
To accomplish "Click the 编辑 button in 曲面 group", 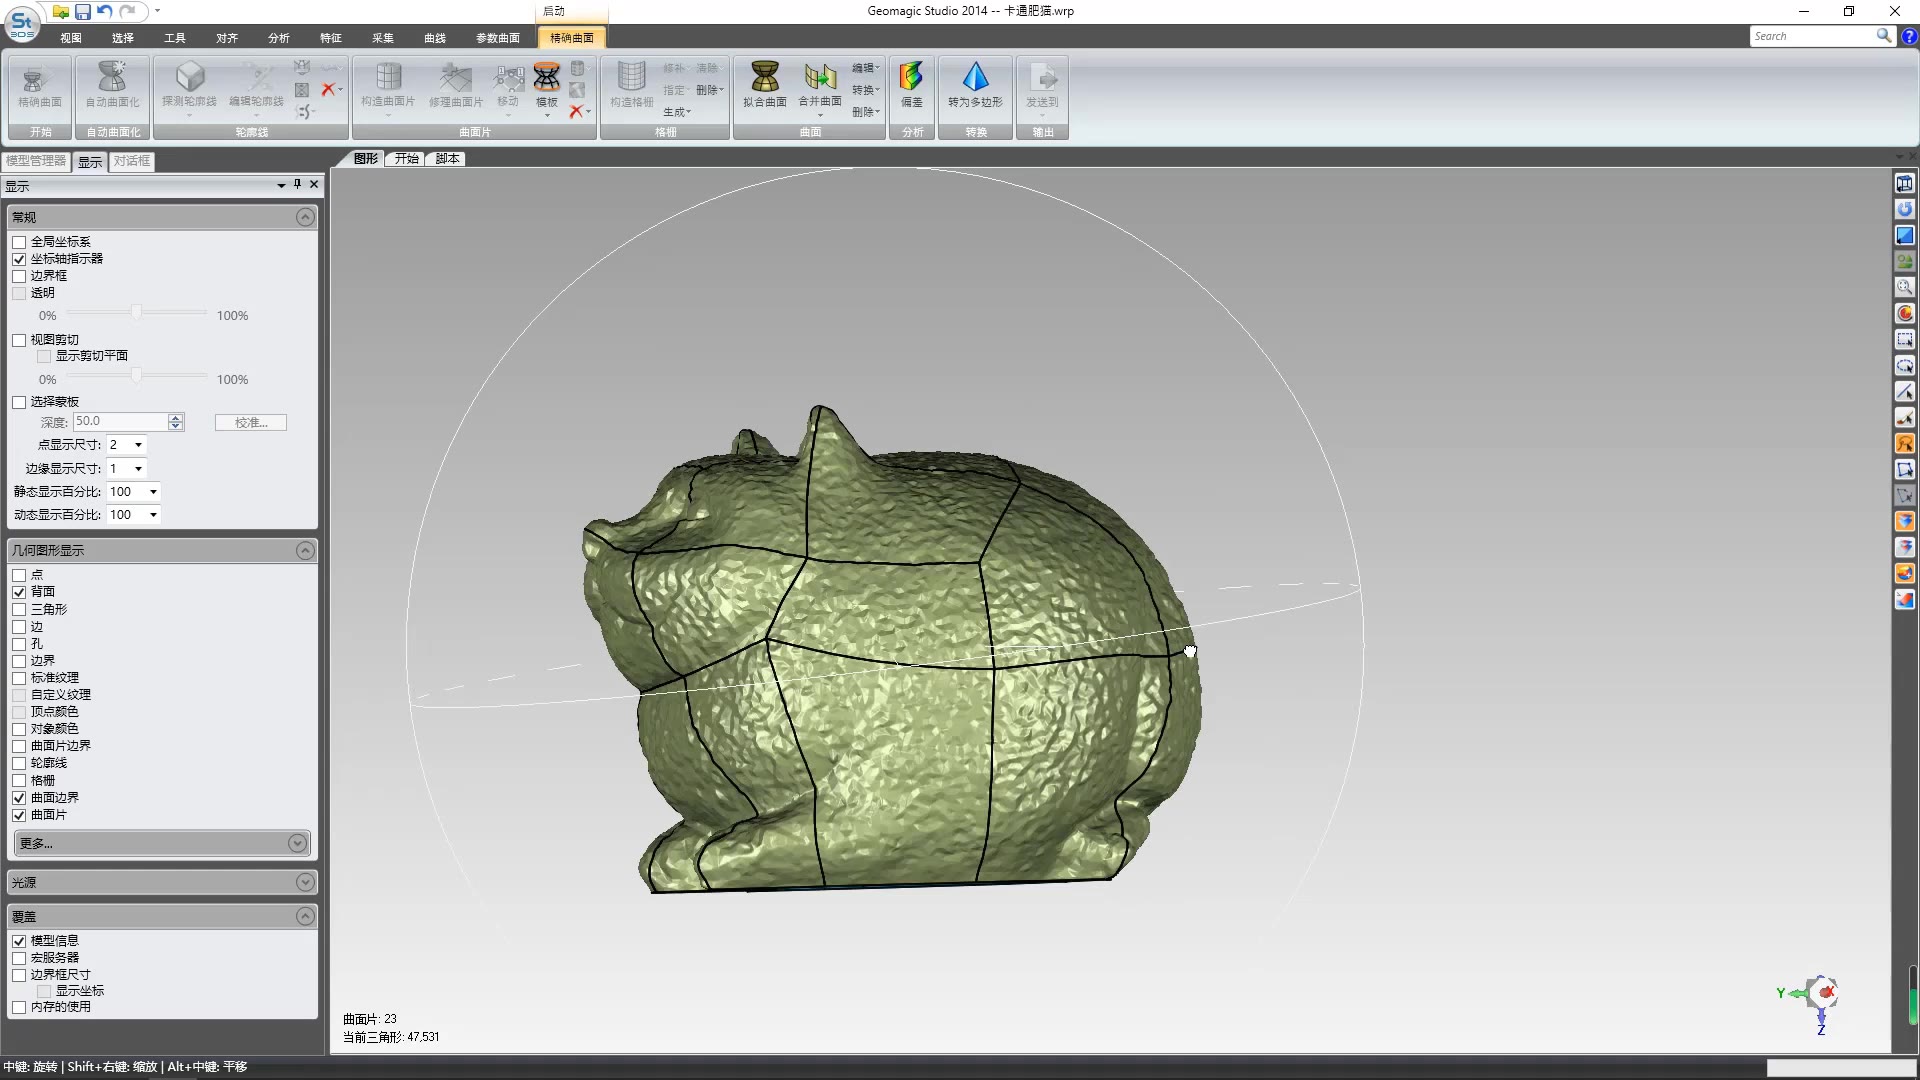I will coord(866,68).
